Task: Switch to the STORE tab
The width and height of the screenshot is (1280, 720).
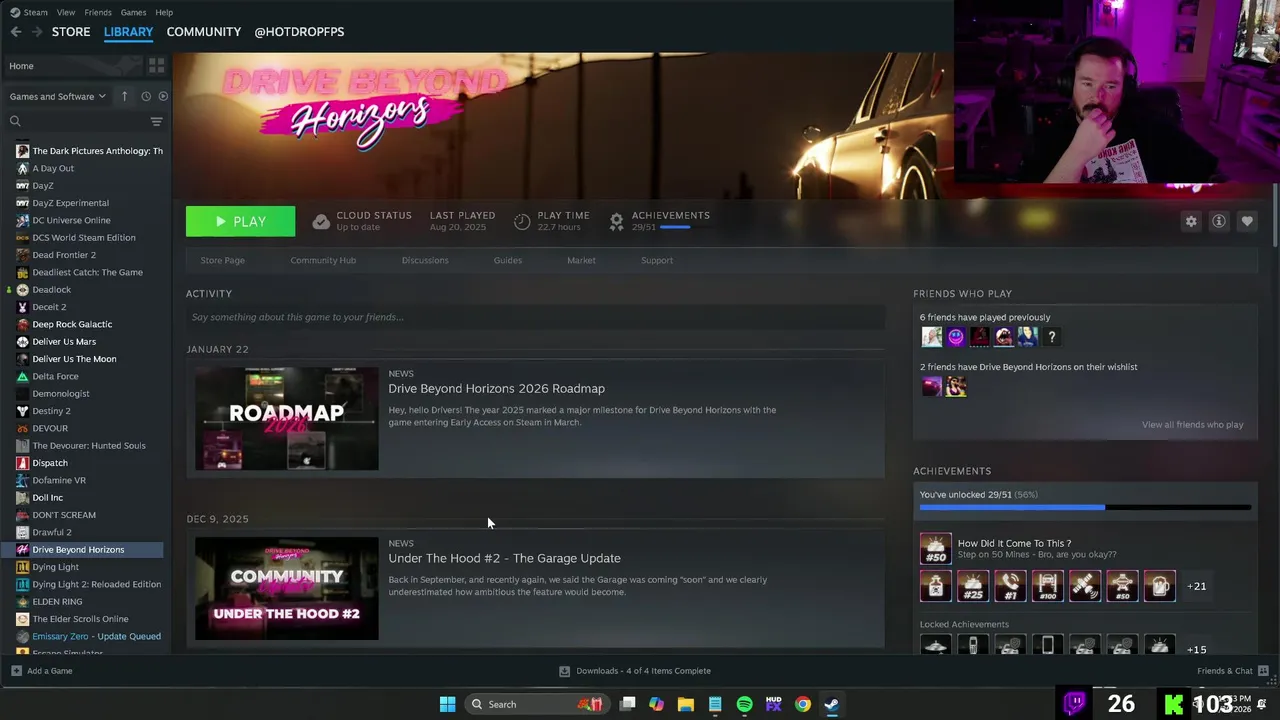Action: coord(71,32)
